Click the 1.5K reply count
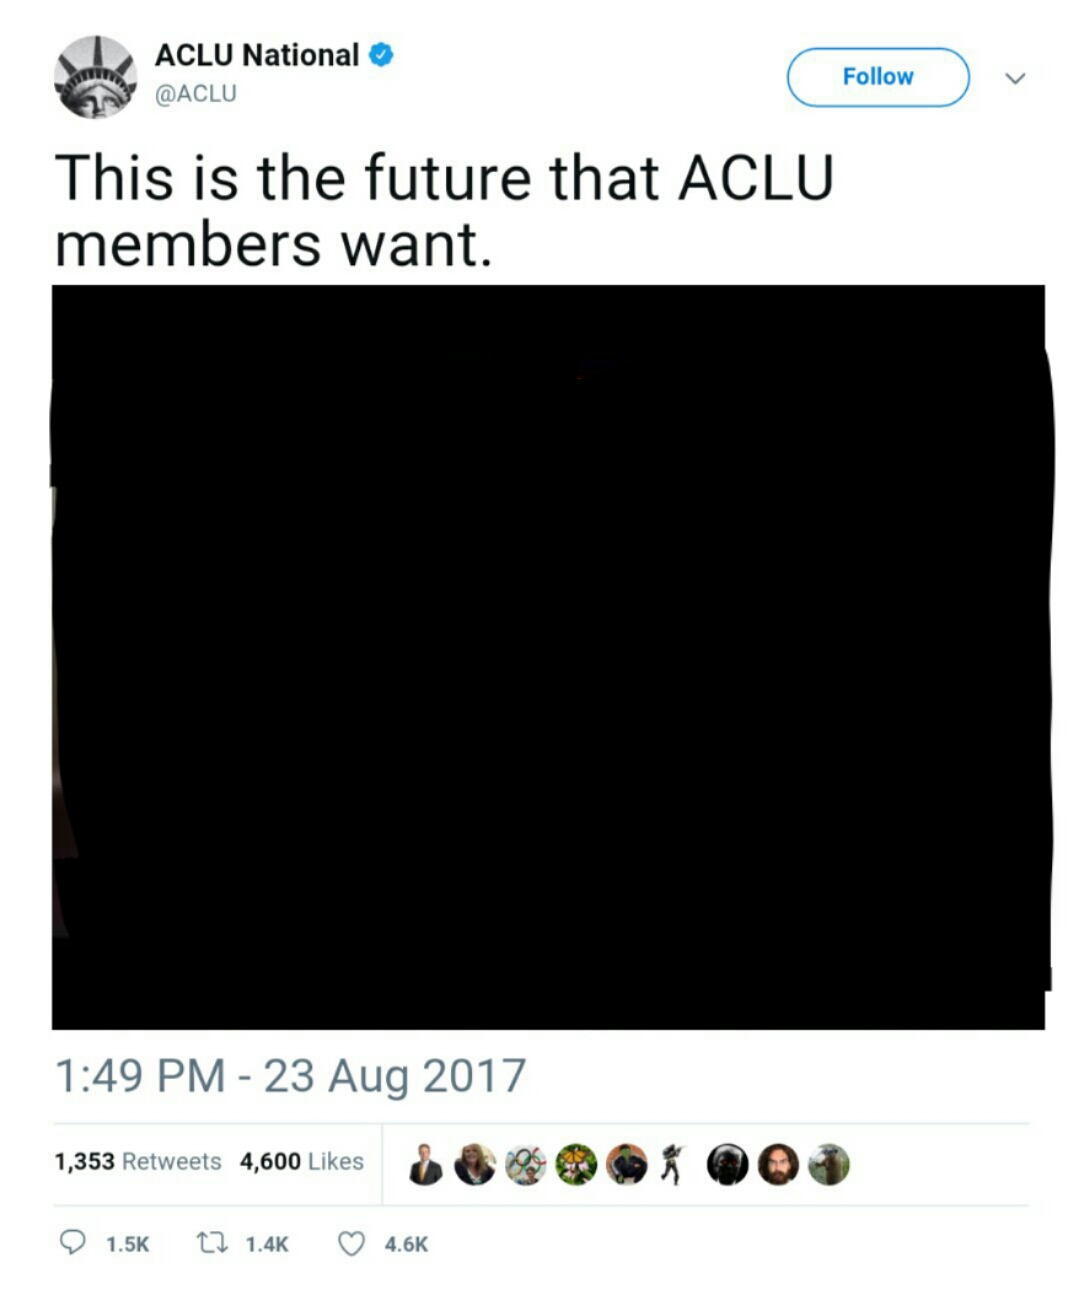This screenshot has height=1301, width=1079. pyautogui.click(x=127, y=1244)
